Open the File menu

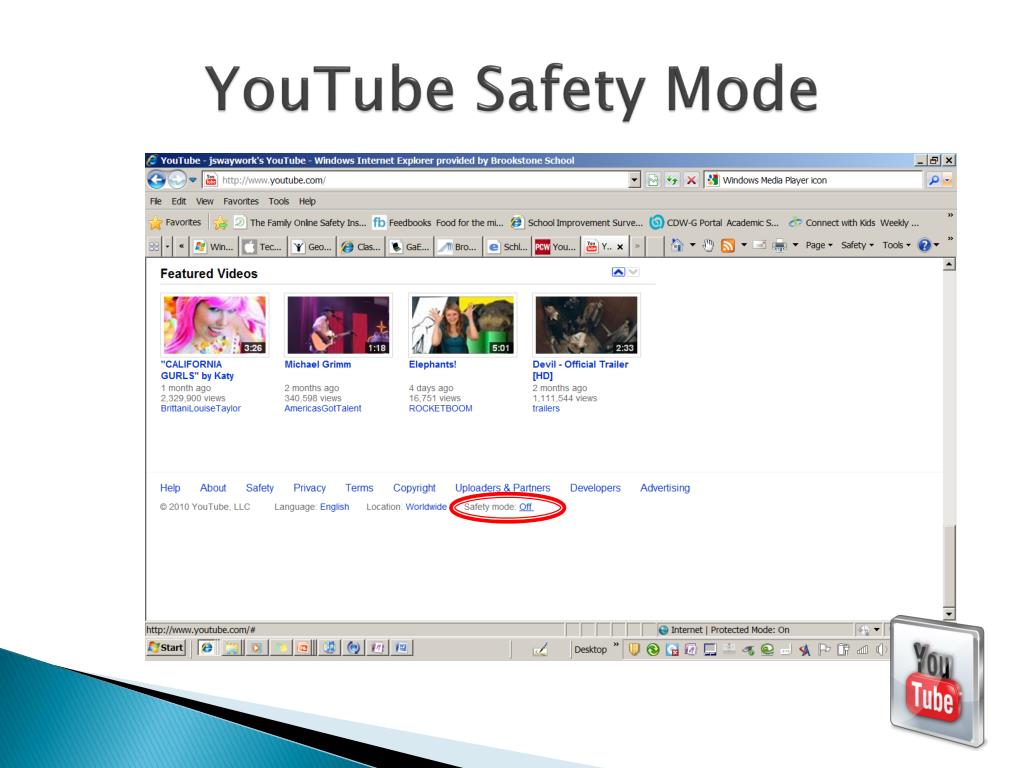155,201
